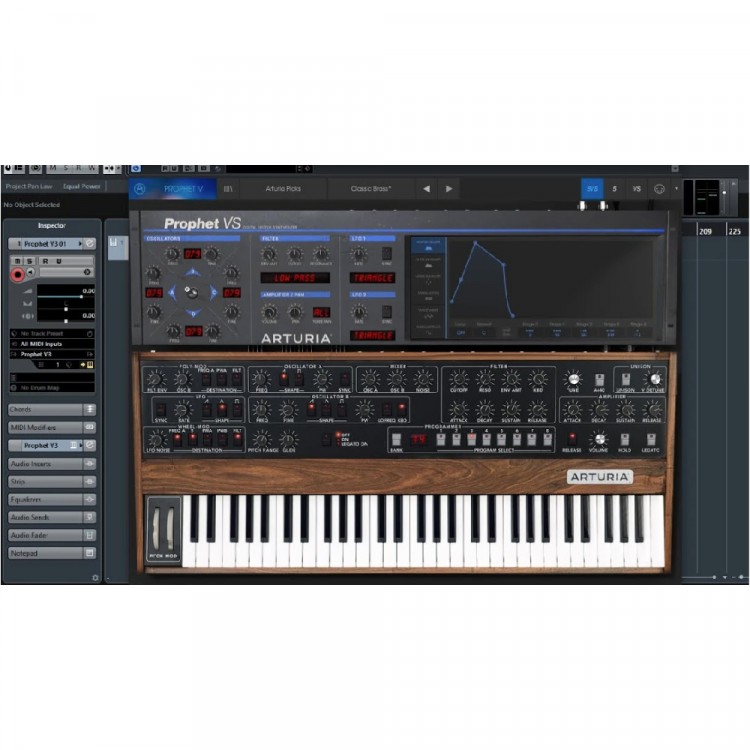Image resolution: width=750 pixels, height=750 pixels.
Task: Click the Arturia Picks preset category
Action: [283, 189]
